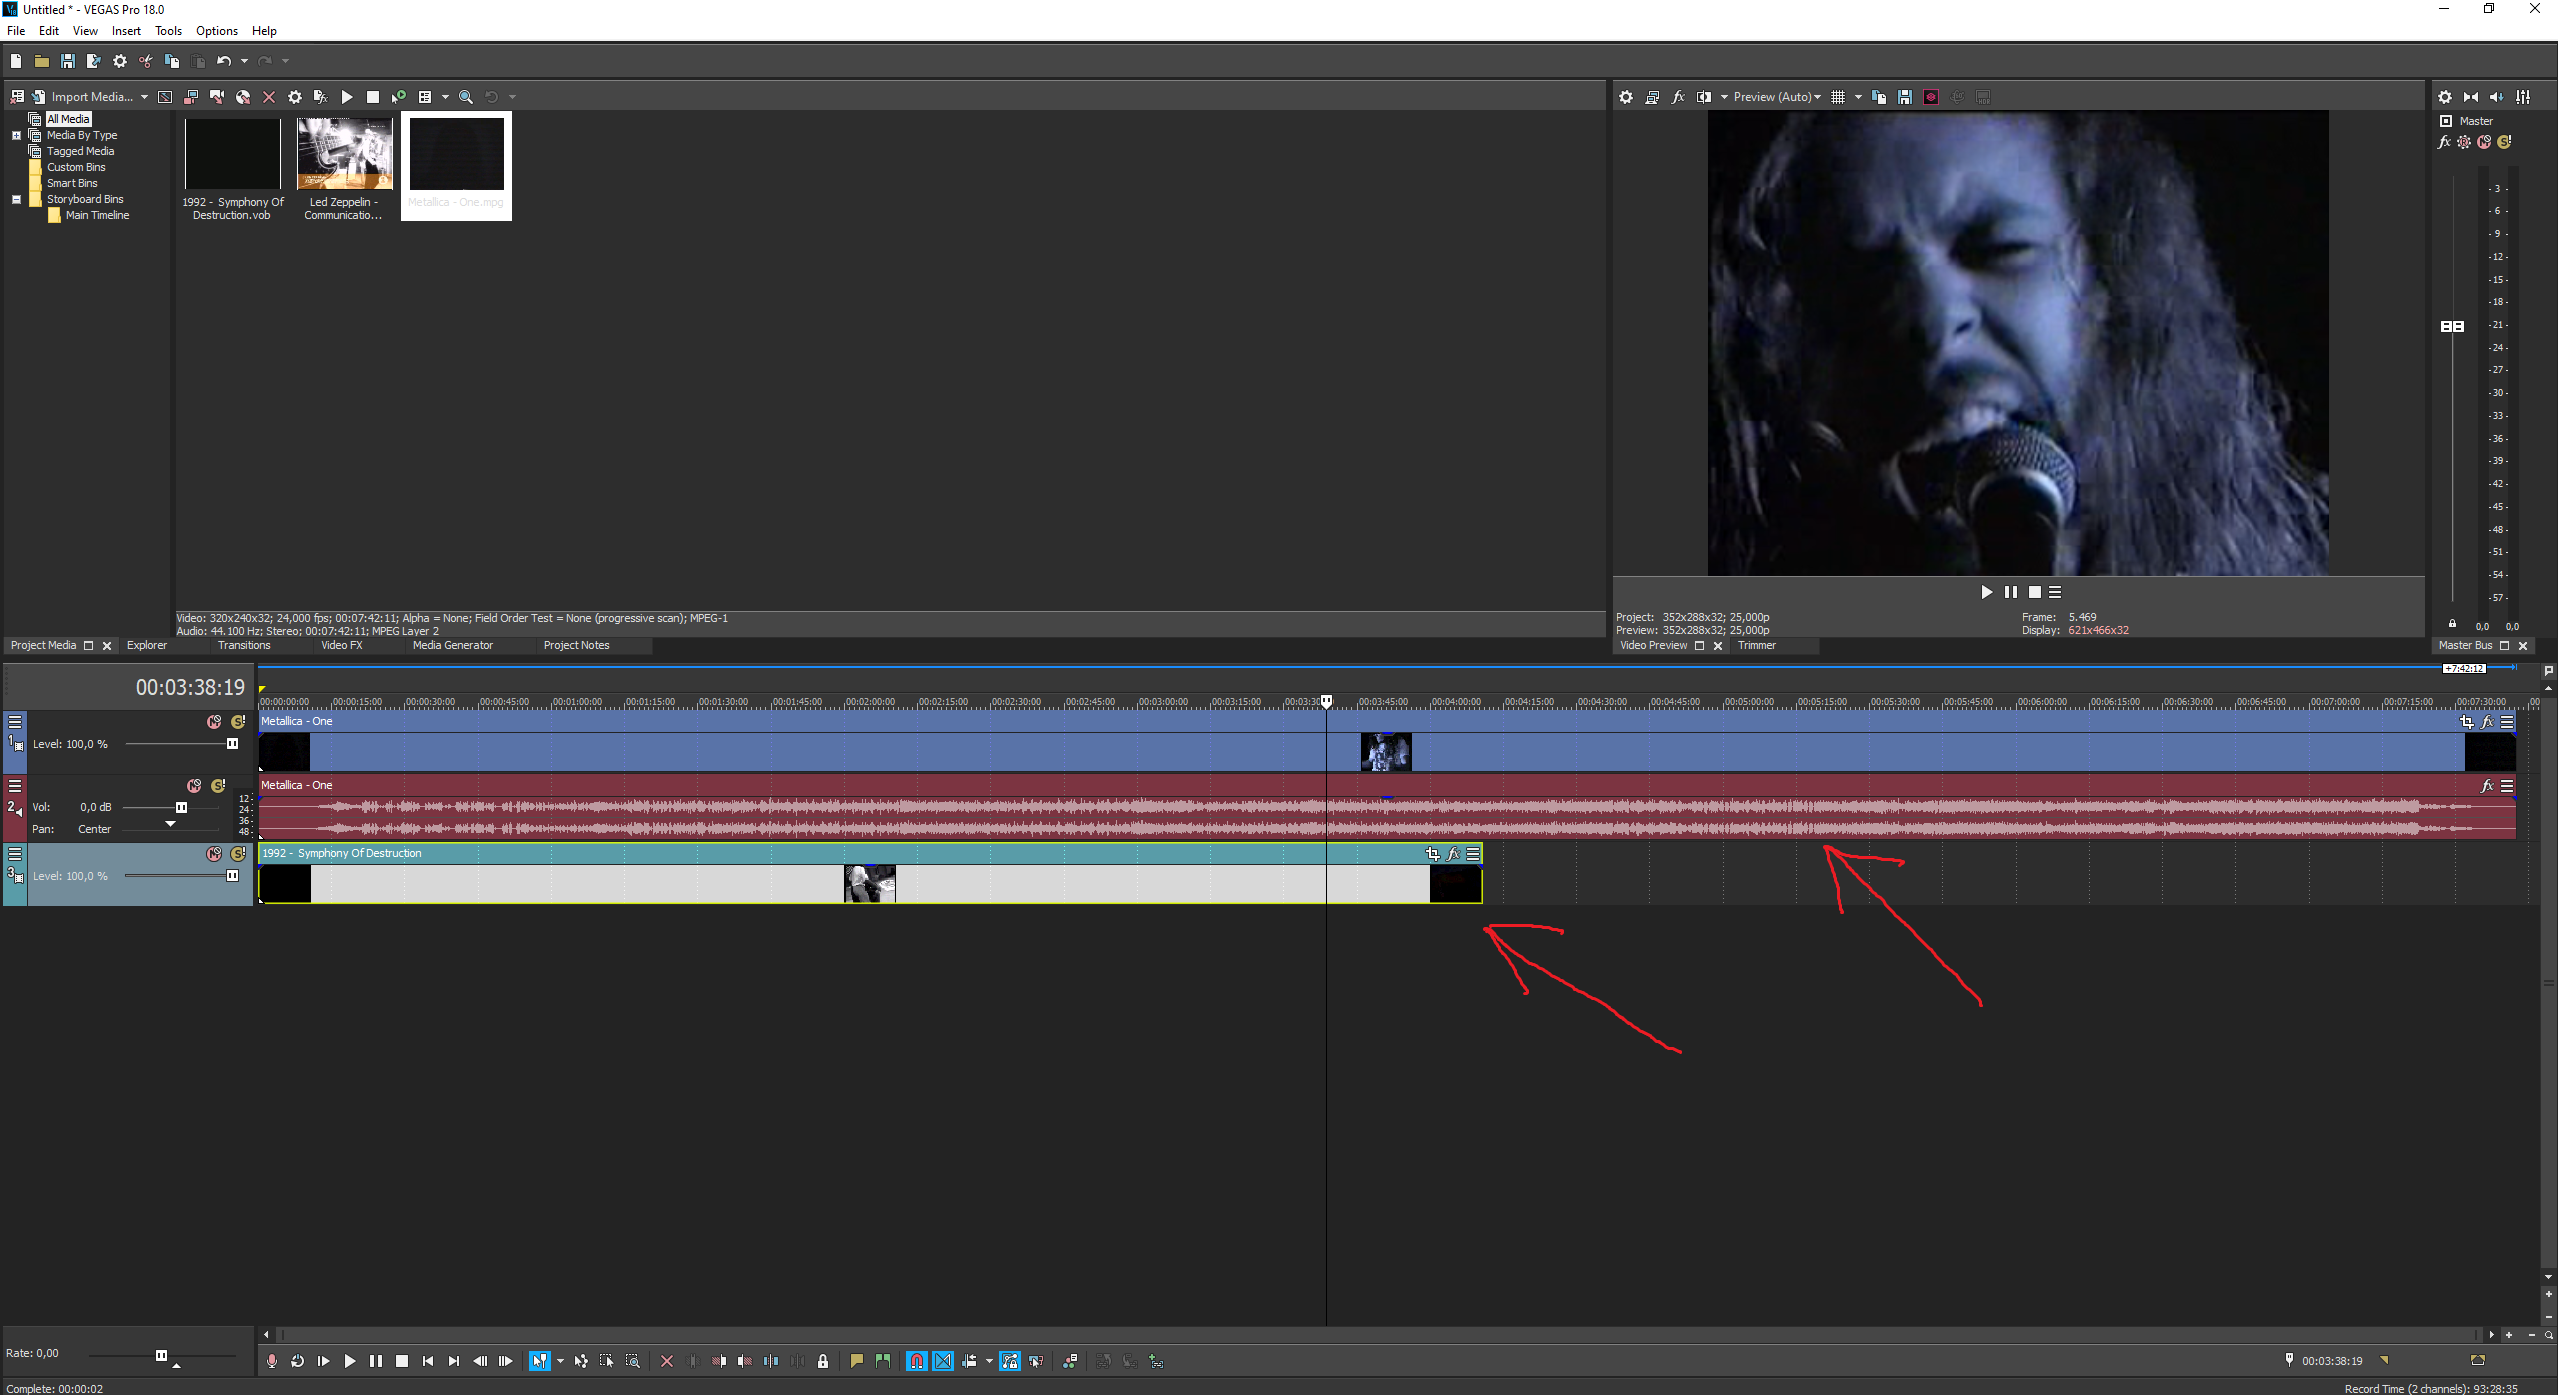2558x1395 pixels.
Task: Play the timeline from the transport bar
Action: tap(350, 1361)
